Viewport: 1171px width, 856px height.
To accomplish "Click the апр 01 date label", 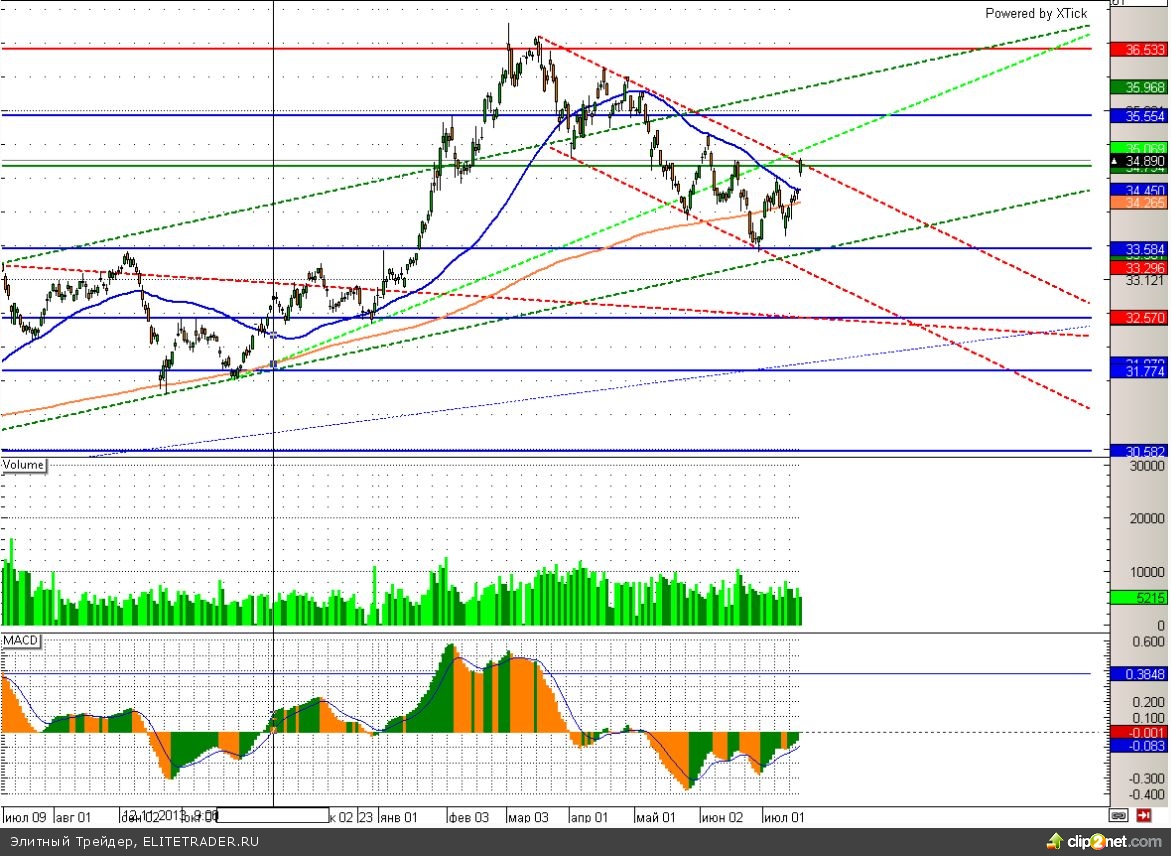I will coord(589,817).
